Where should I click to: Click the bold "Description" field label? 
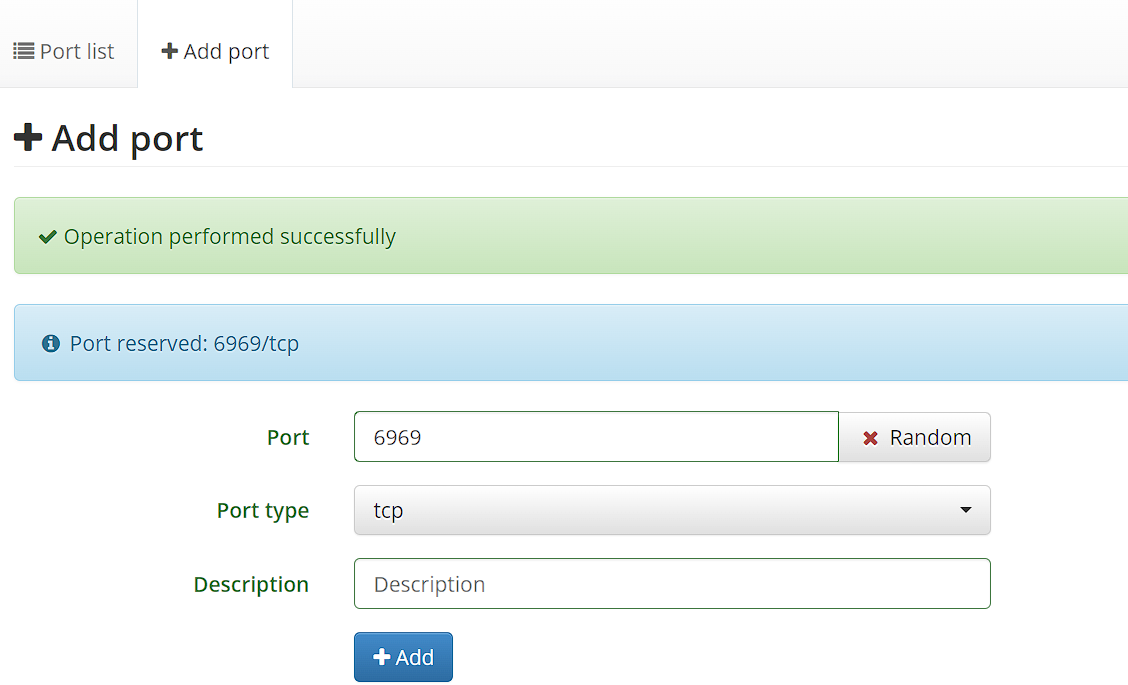(x=251, y=584)
